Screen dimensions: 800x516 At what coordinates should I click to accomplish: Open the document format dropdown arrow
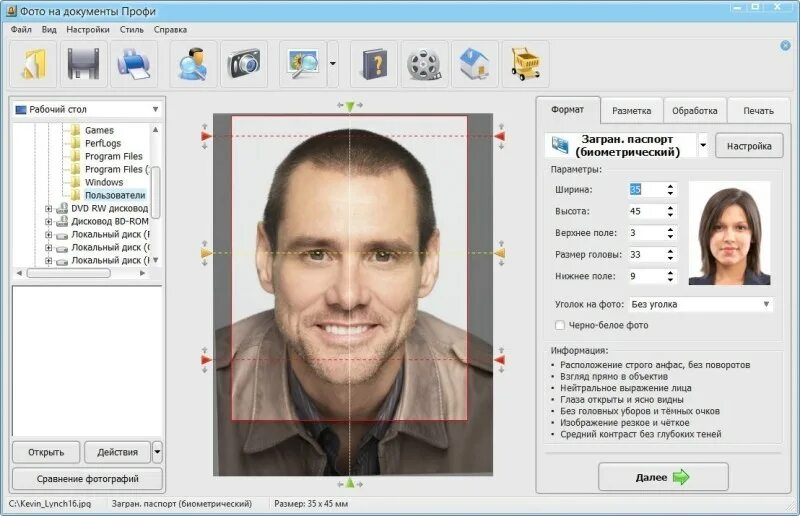pos(703,145)
